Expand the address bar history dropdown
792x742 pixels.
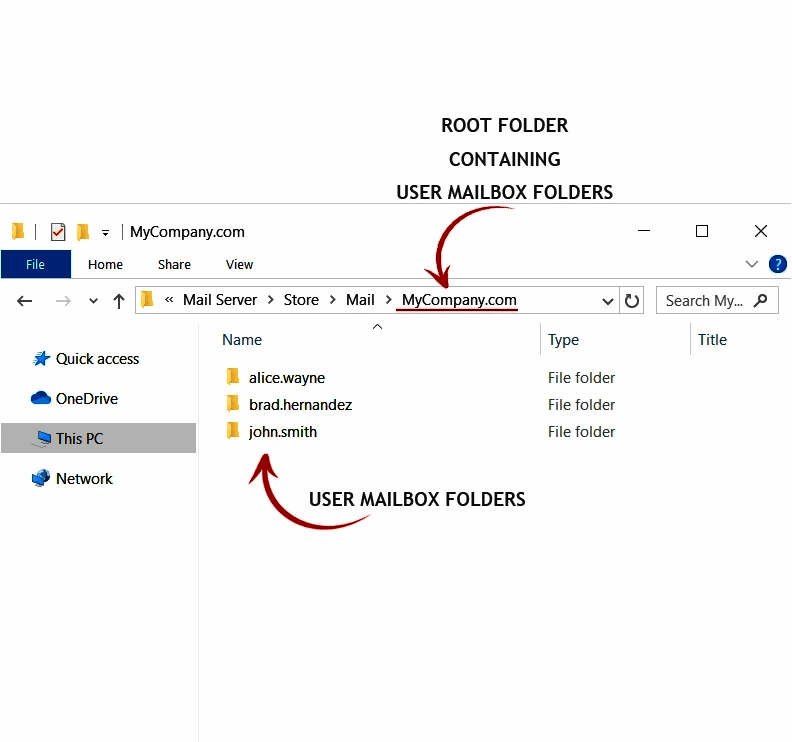coord(608,301)
